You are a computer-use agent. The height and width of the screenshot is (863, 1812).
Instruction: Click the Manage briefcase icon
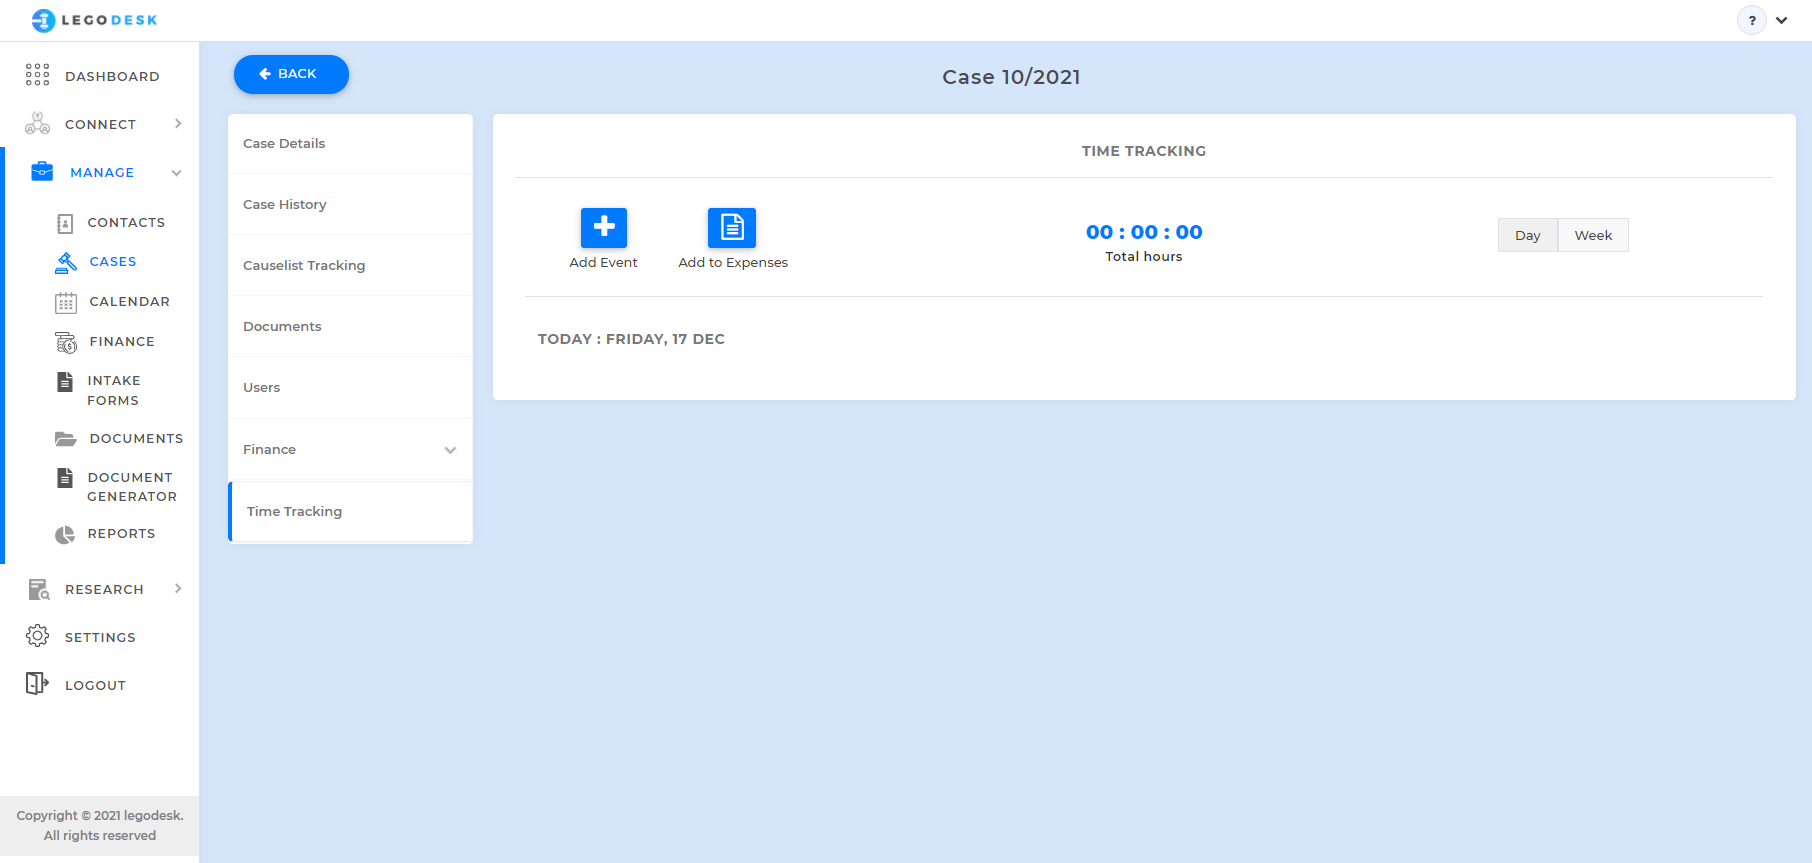coord(42,171)
